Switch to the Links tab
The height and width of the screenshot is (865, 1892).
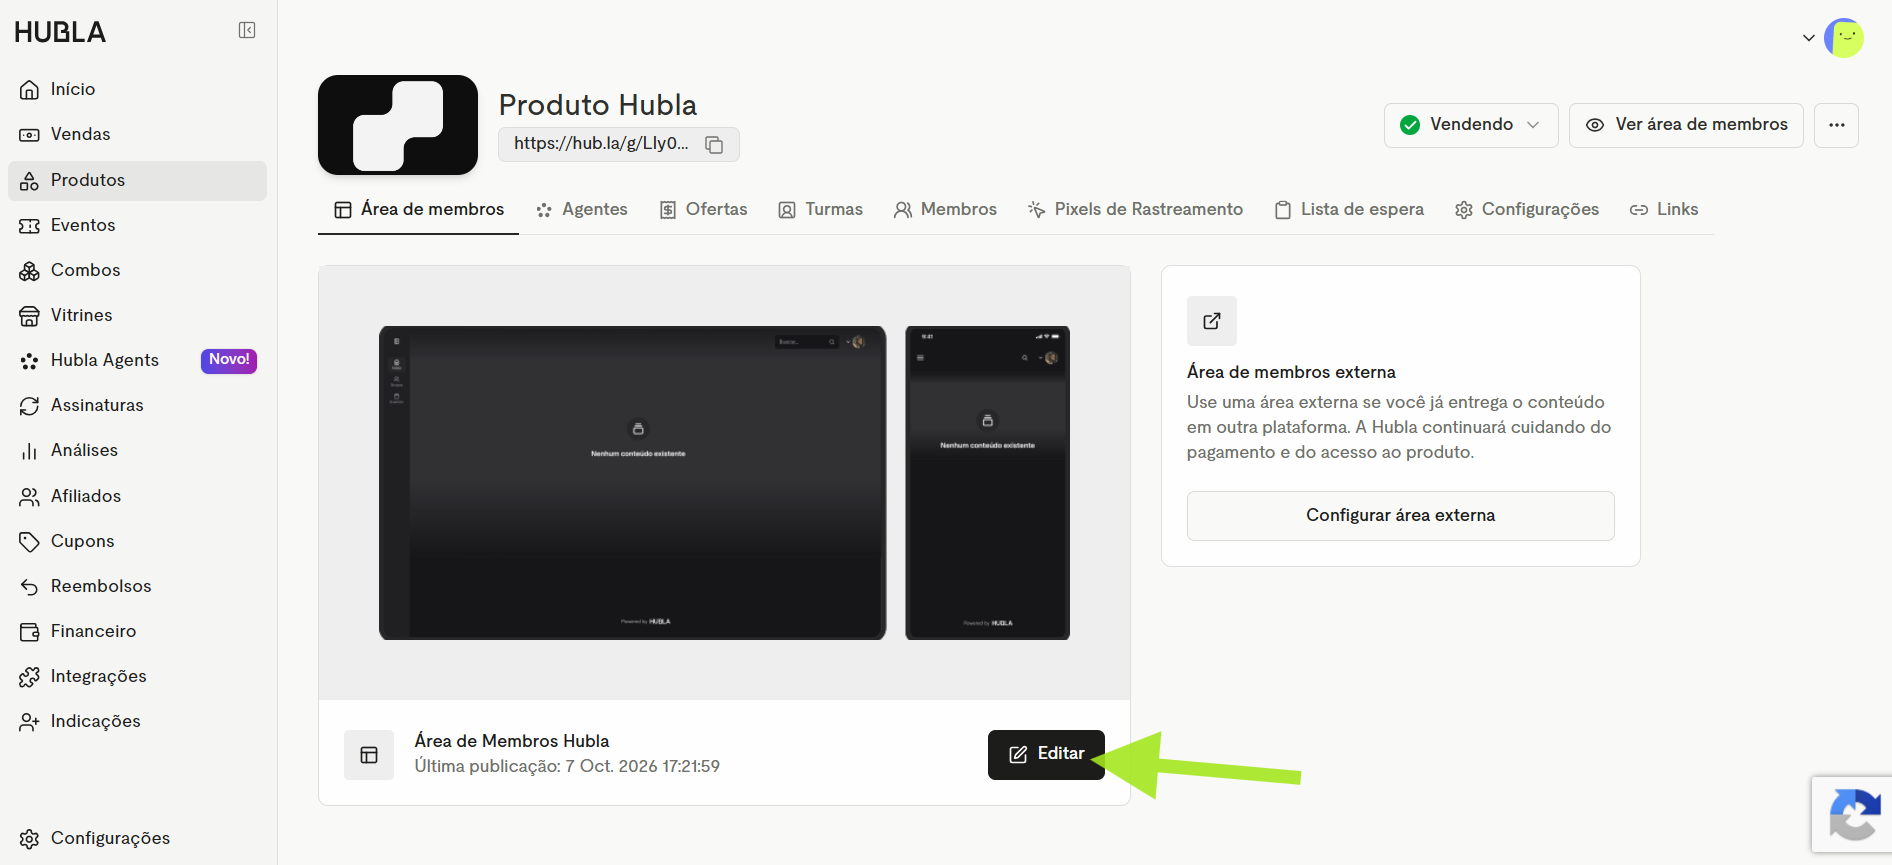(1664, 210)
